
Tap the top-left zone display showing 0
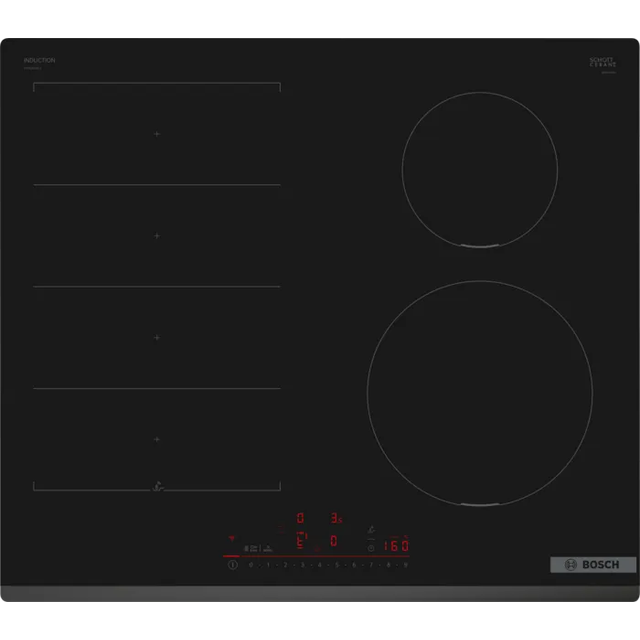301,518
